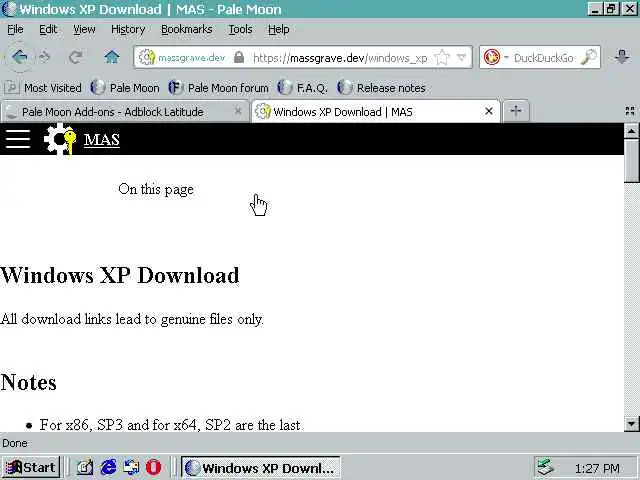Click the On this page text
The height and width of the screenshot is (480, 640).
[x=156, y=189]
